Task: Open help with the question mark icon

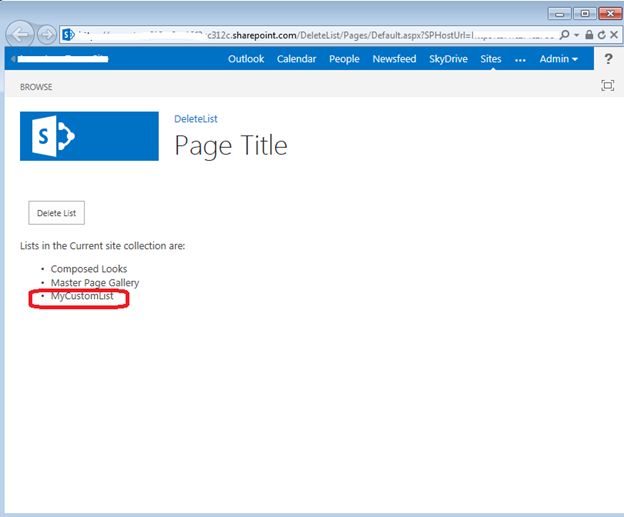Action: (x=608, y=59)
